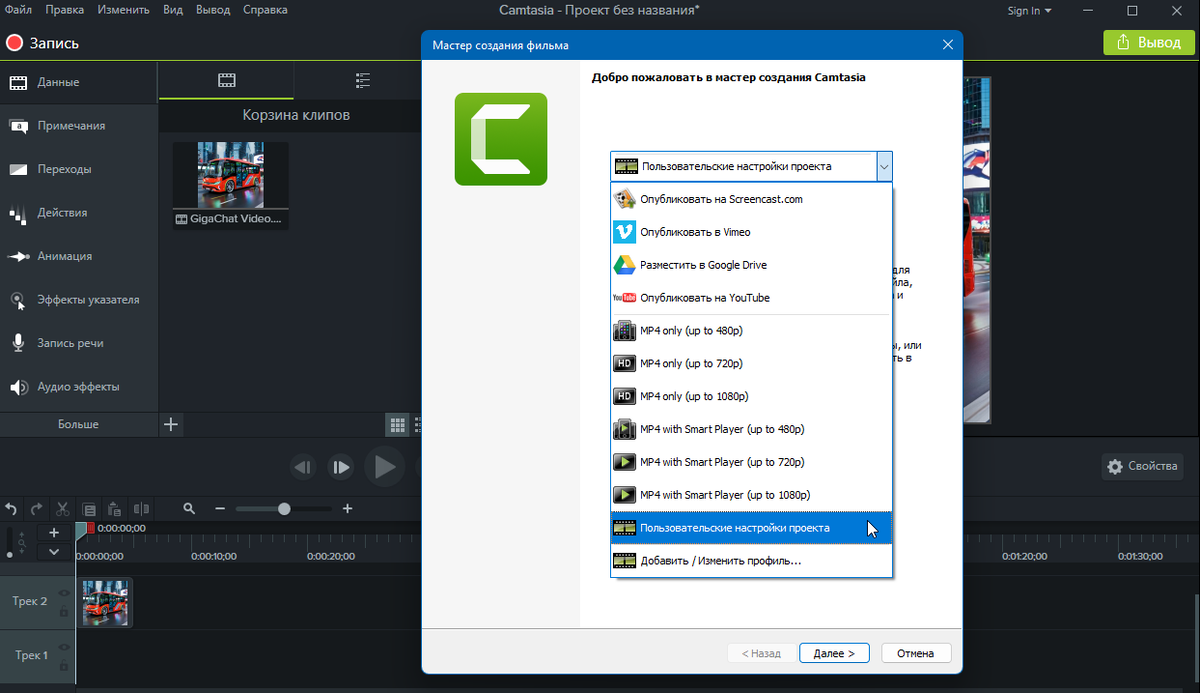Open the Анимация panel in sidebar

[60, 256]
